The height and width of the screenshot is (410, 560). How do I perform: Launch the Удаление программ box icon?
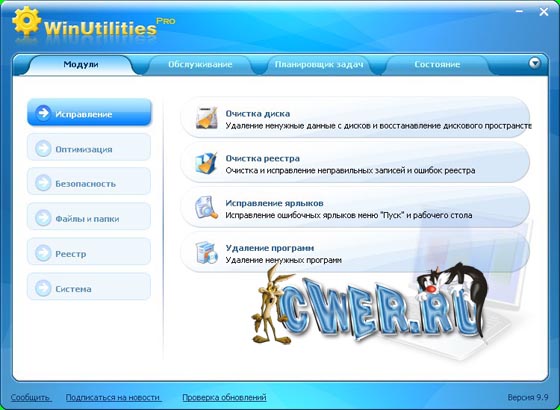(x=206, y=252)
